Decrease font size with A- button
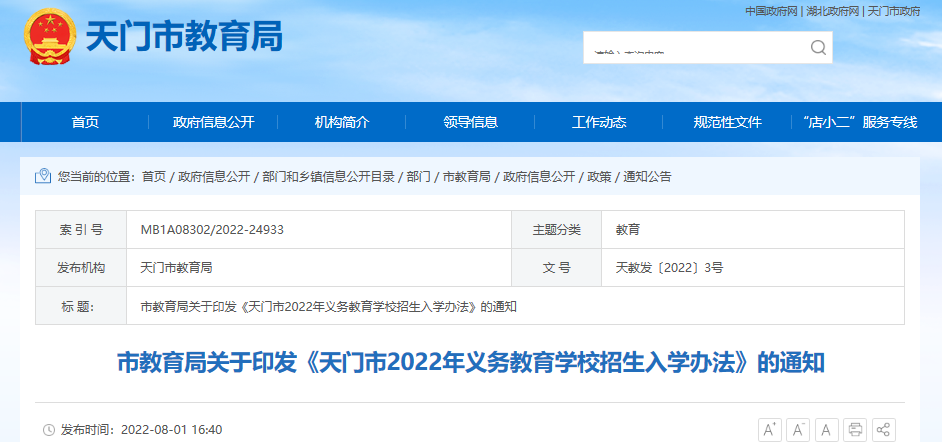The width and height of the screenshot is (942, 442). [x=798, y=430]
